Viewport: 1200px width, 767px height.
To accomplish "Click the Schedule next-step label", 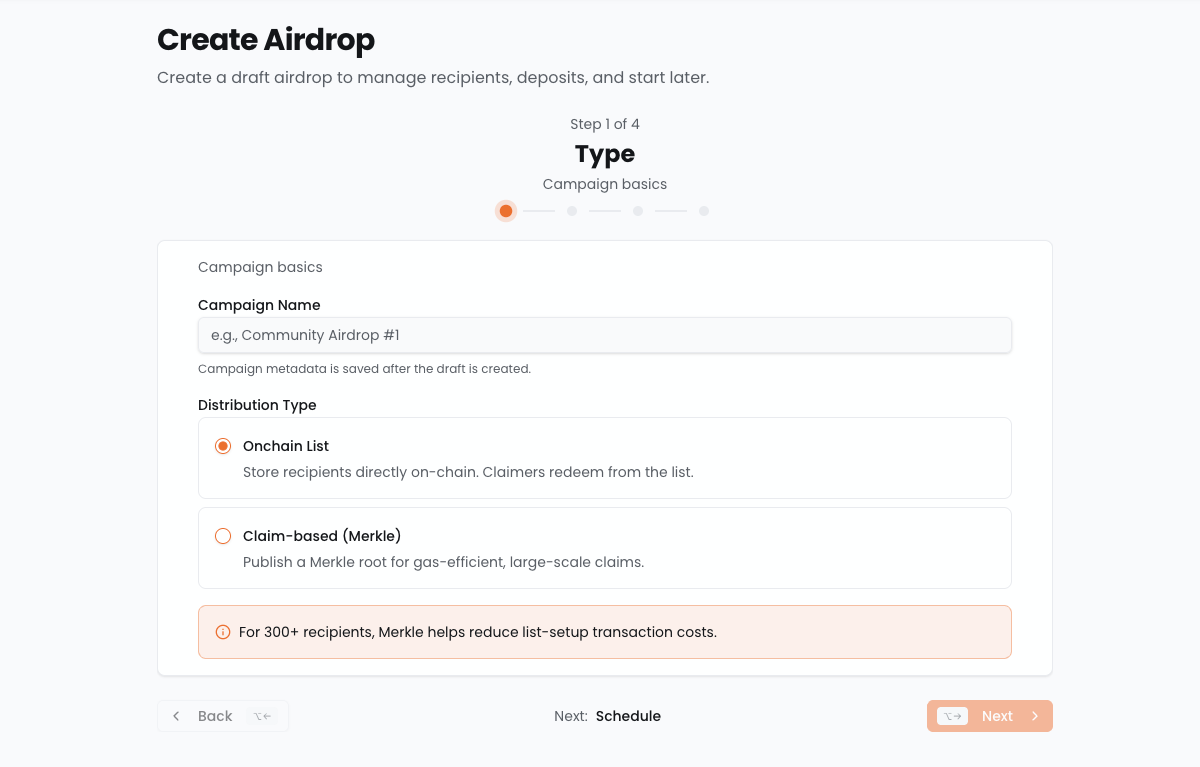I will pyautogui.click(x=628, y=716).
